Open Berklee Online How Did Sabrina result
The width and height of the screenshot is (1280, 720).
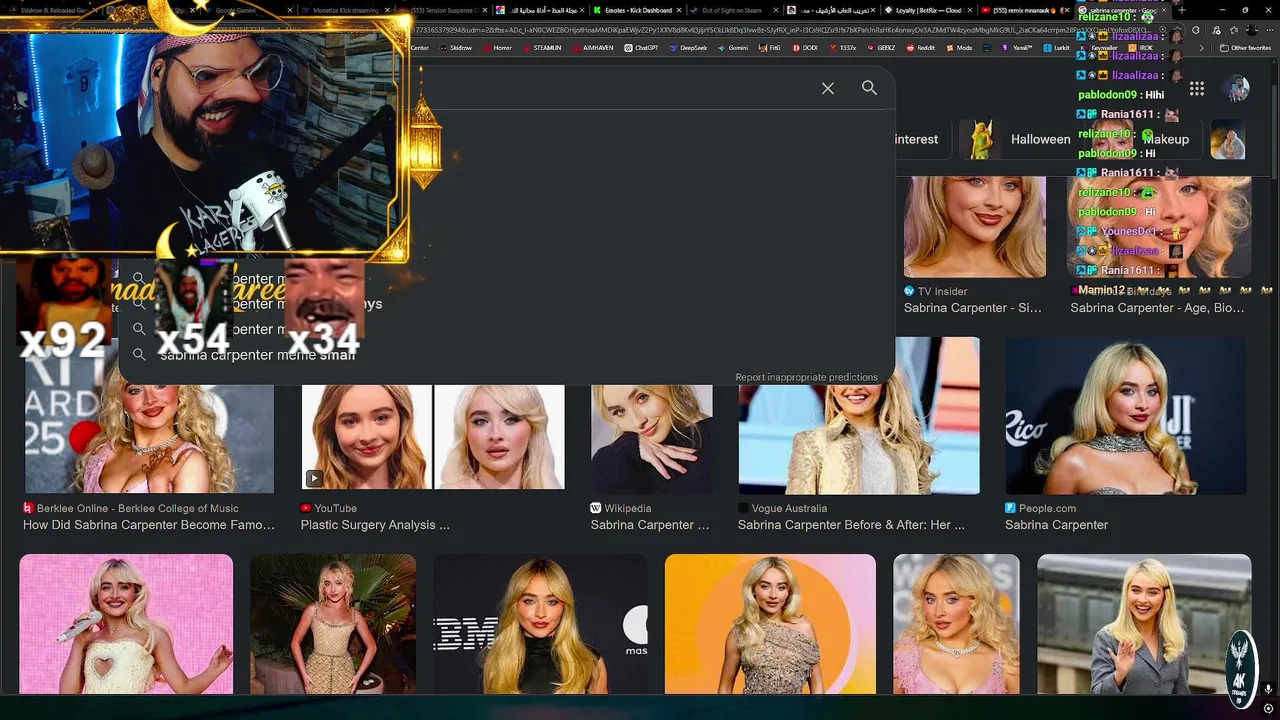click(149, 525)
